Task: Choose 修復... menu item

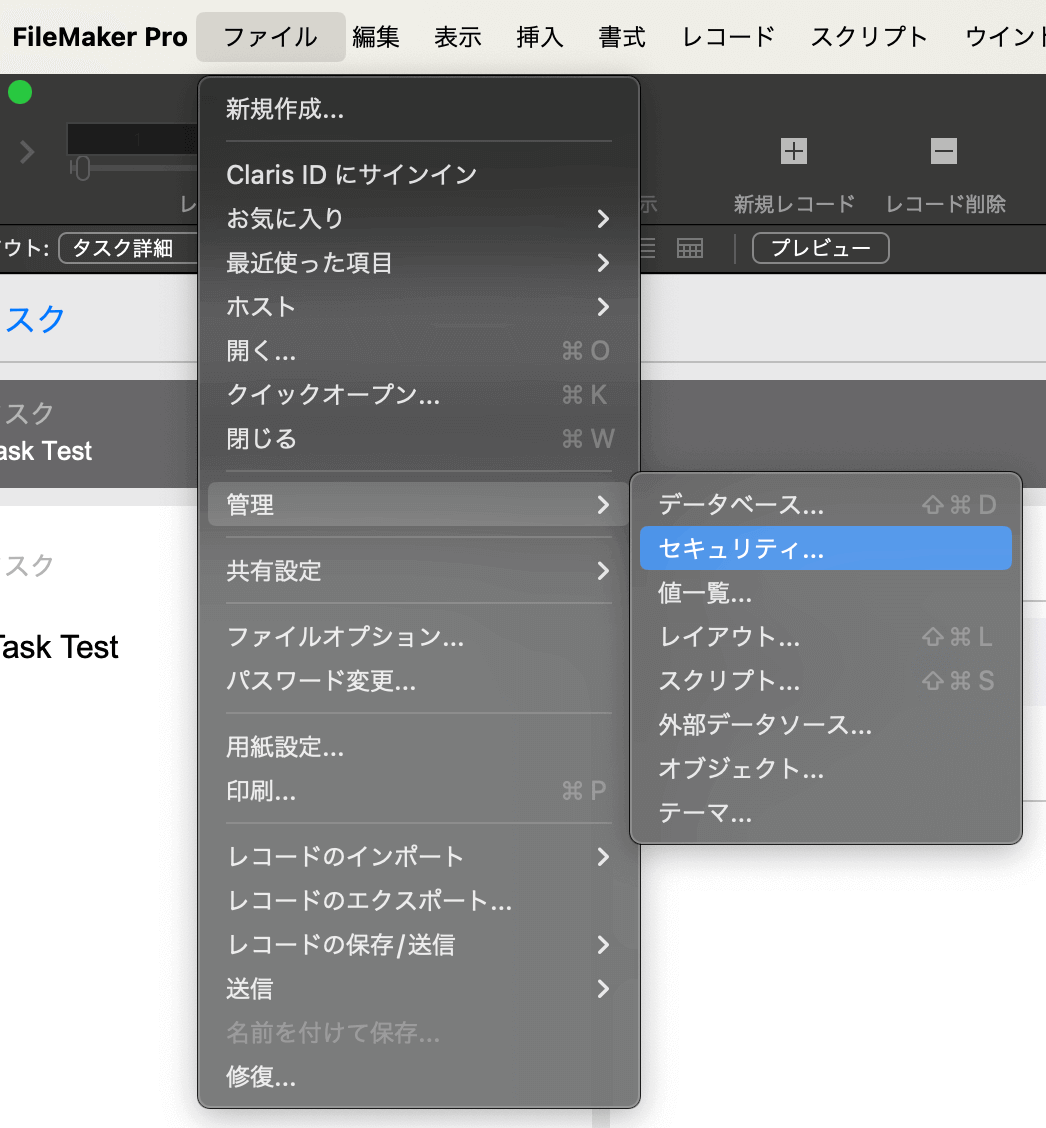Action: point(419,1077)
